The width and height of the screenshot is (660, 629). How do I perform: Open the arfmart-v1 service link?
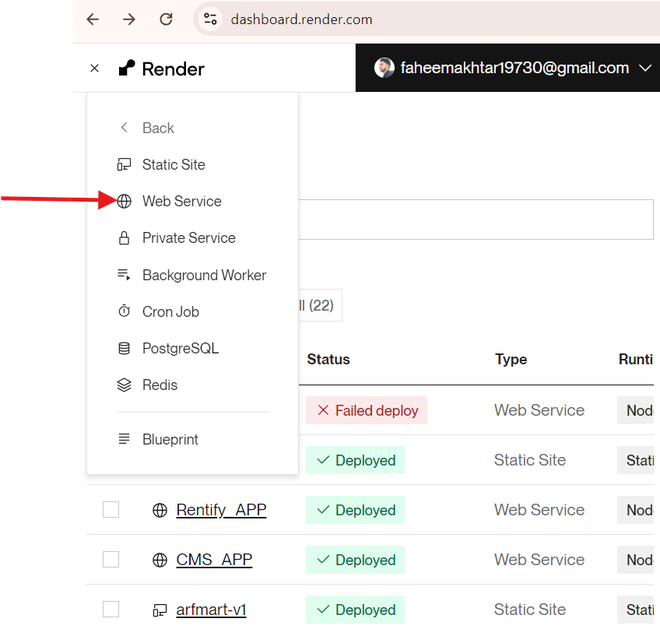click(x=211, y=610)
